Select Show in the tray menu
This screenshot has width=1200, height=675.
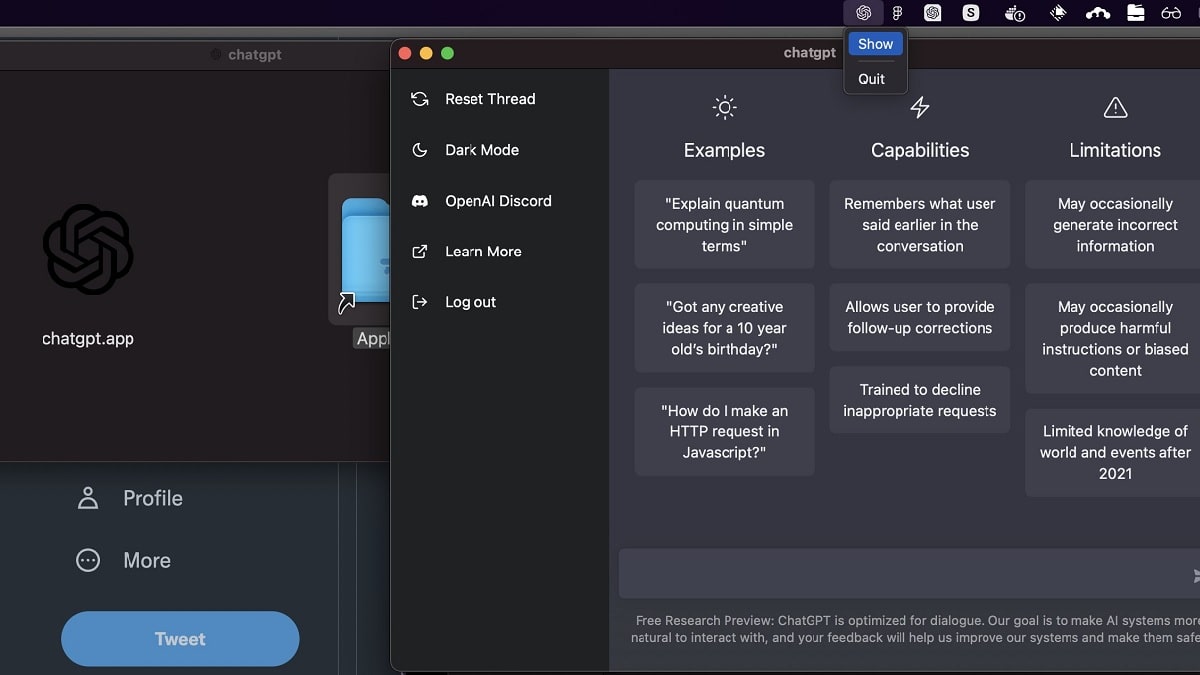click(876, 44)
